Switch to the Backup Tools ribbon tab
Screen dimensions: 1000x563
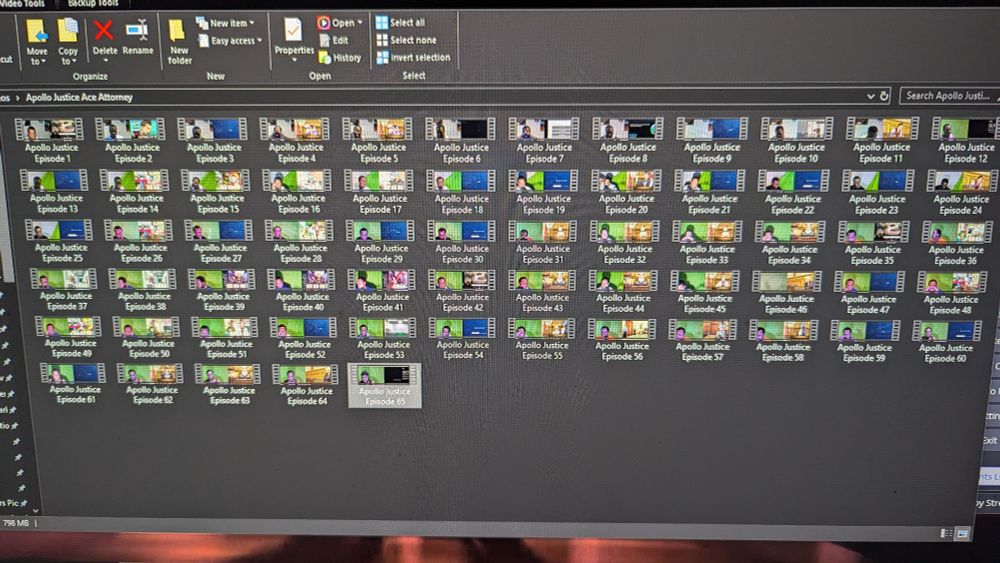pyautogui.click(x=93, y=4)
